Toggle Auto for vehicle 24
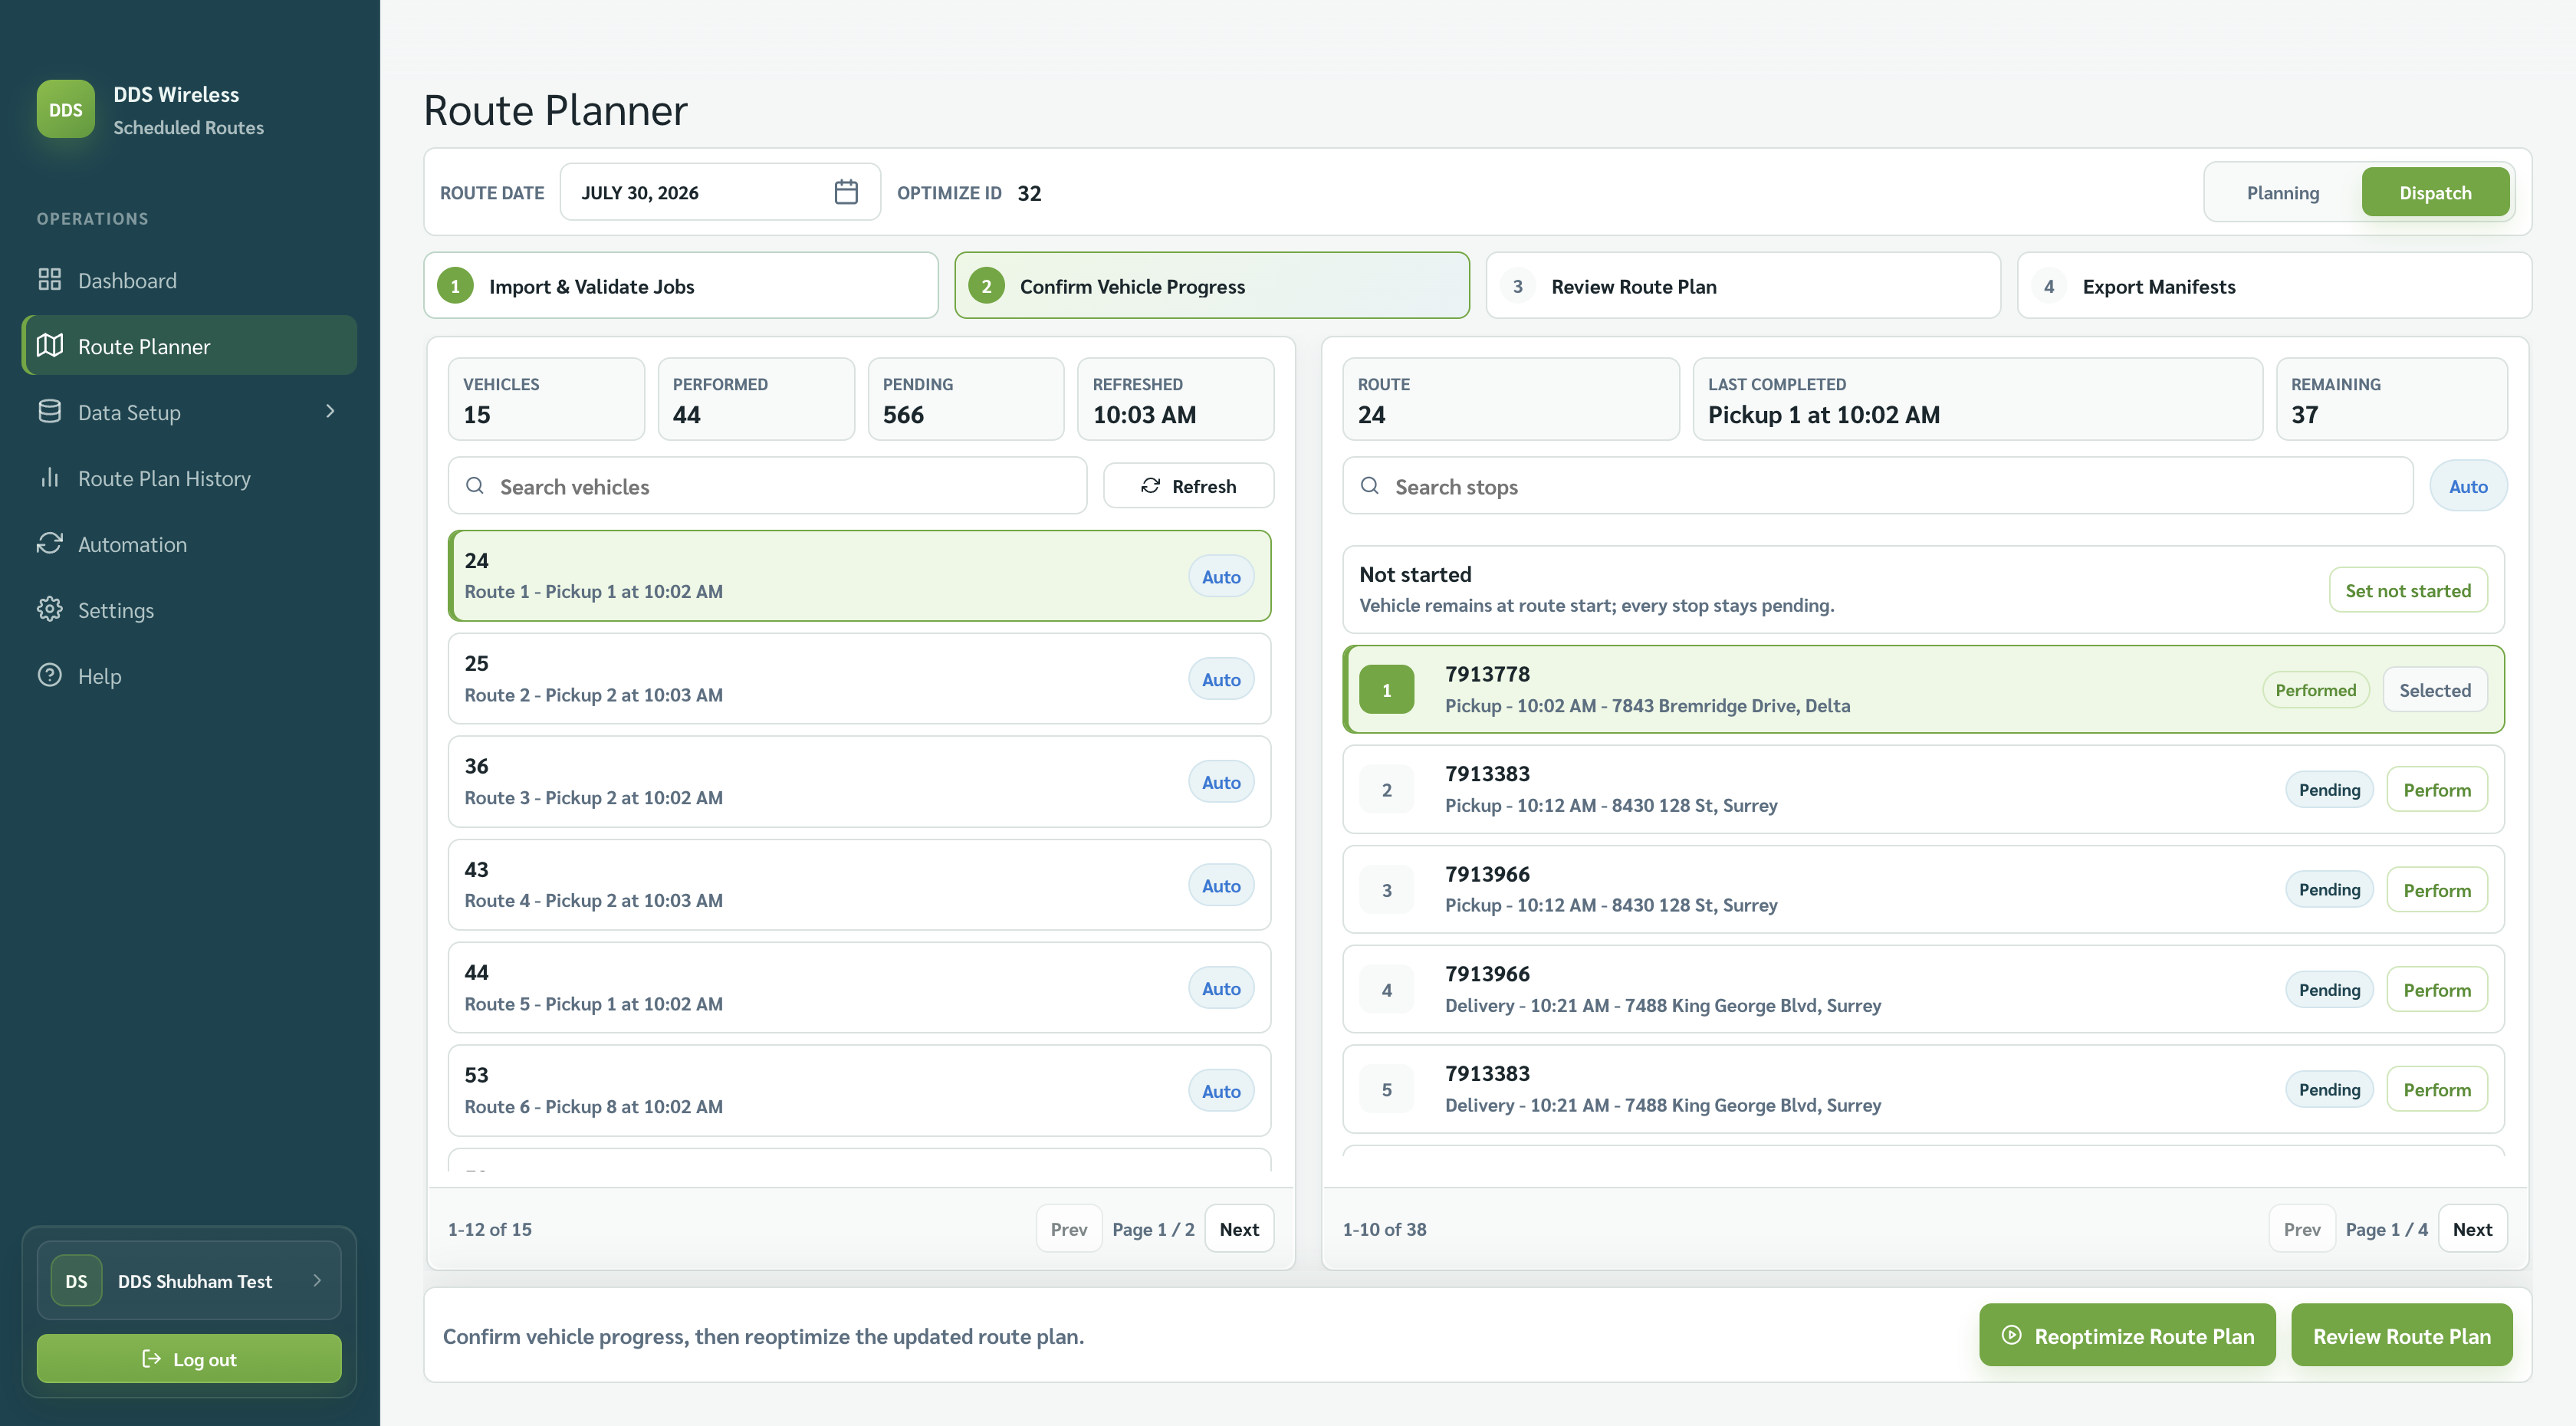 (1221, 577)
